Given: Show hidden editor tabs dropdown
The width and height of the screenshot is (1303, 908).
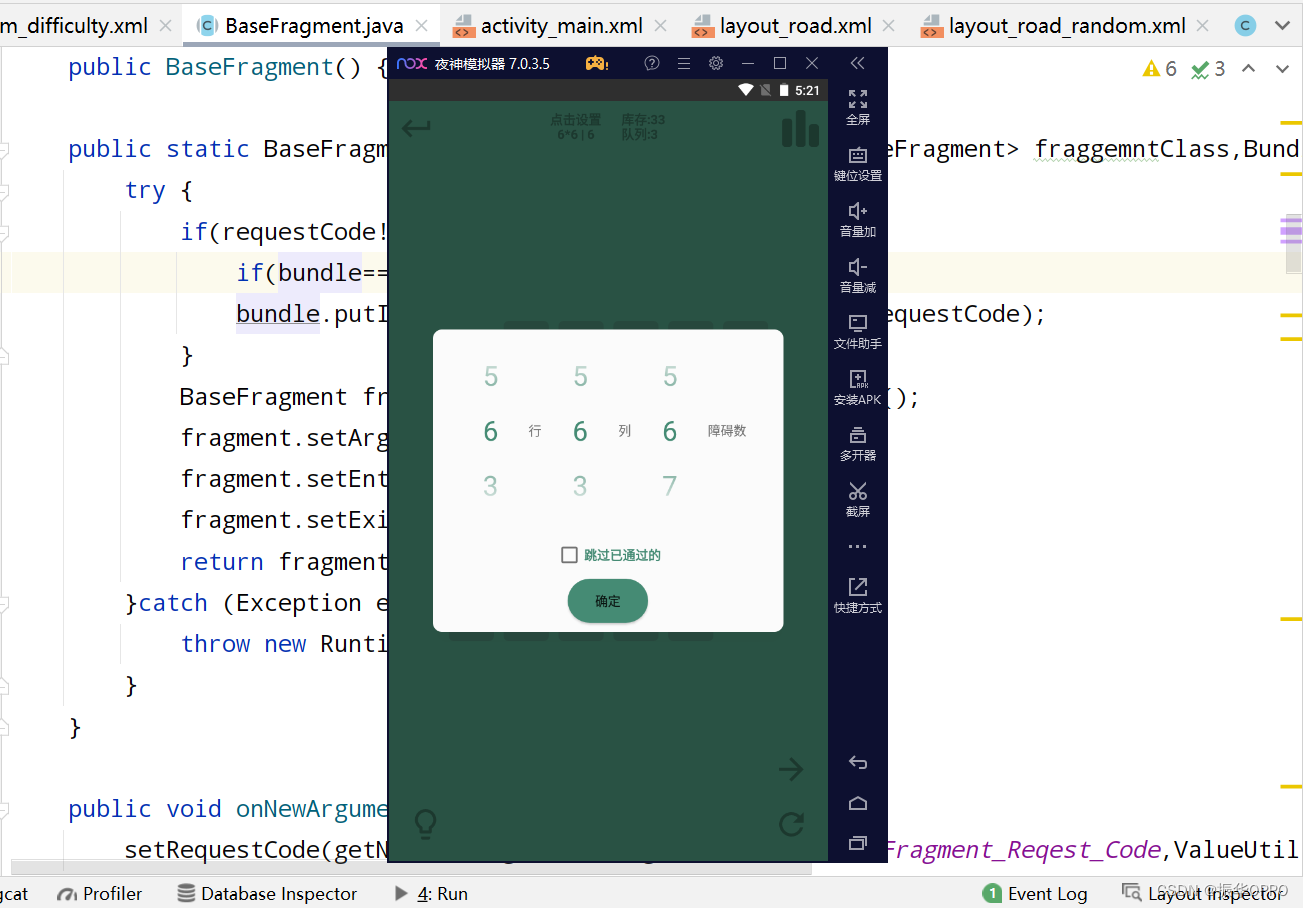Looking at the screenshot, I should [1282, 26].
